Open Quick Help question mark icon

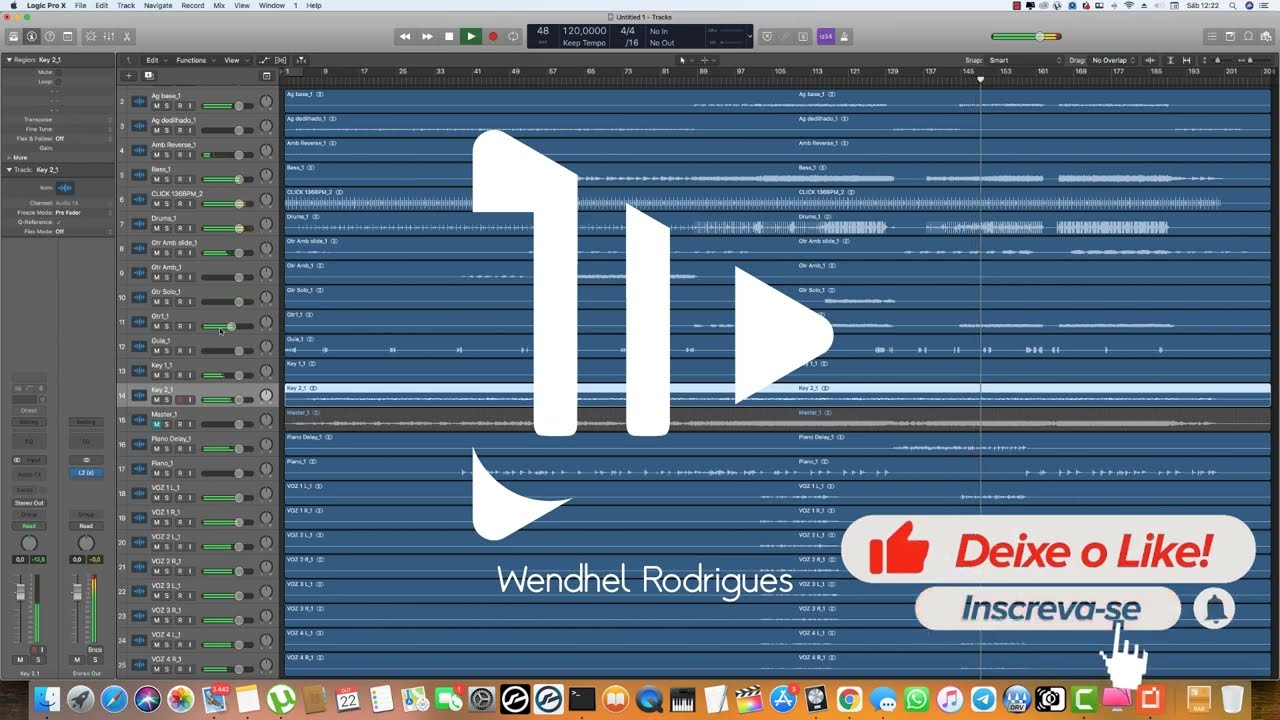pos(50,36)
